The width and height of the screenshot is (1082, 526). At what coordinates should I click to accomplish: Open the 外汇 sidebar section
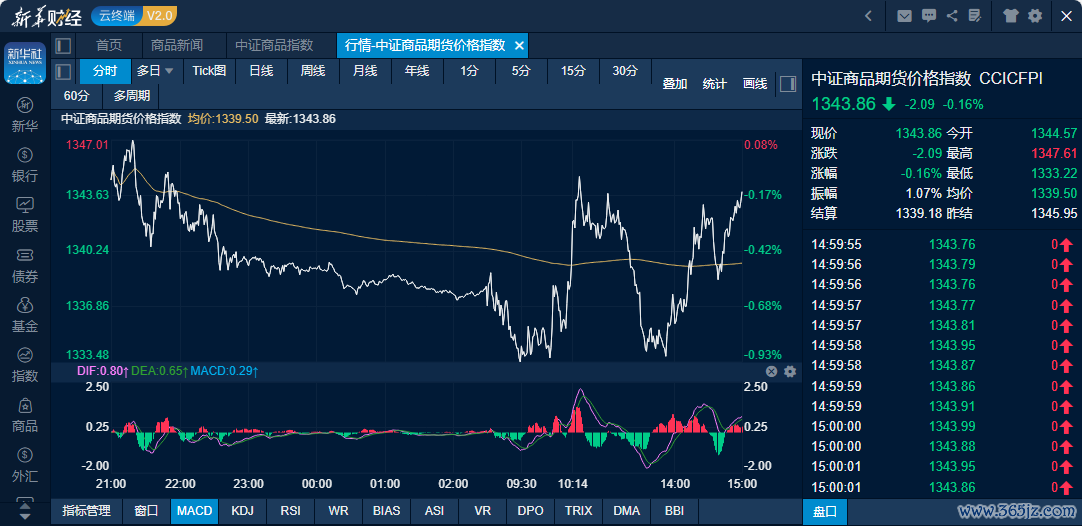point(25,466)
